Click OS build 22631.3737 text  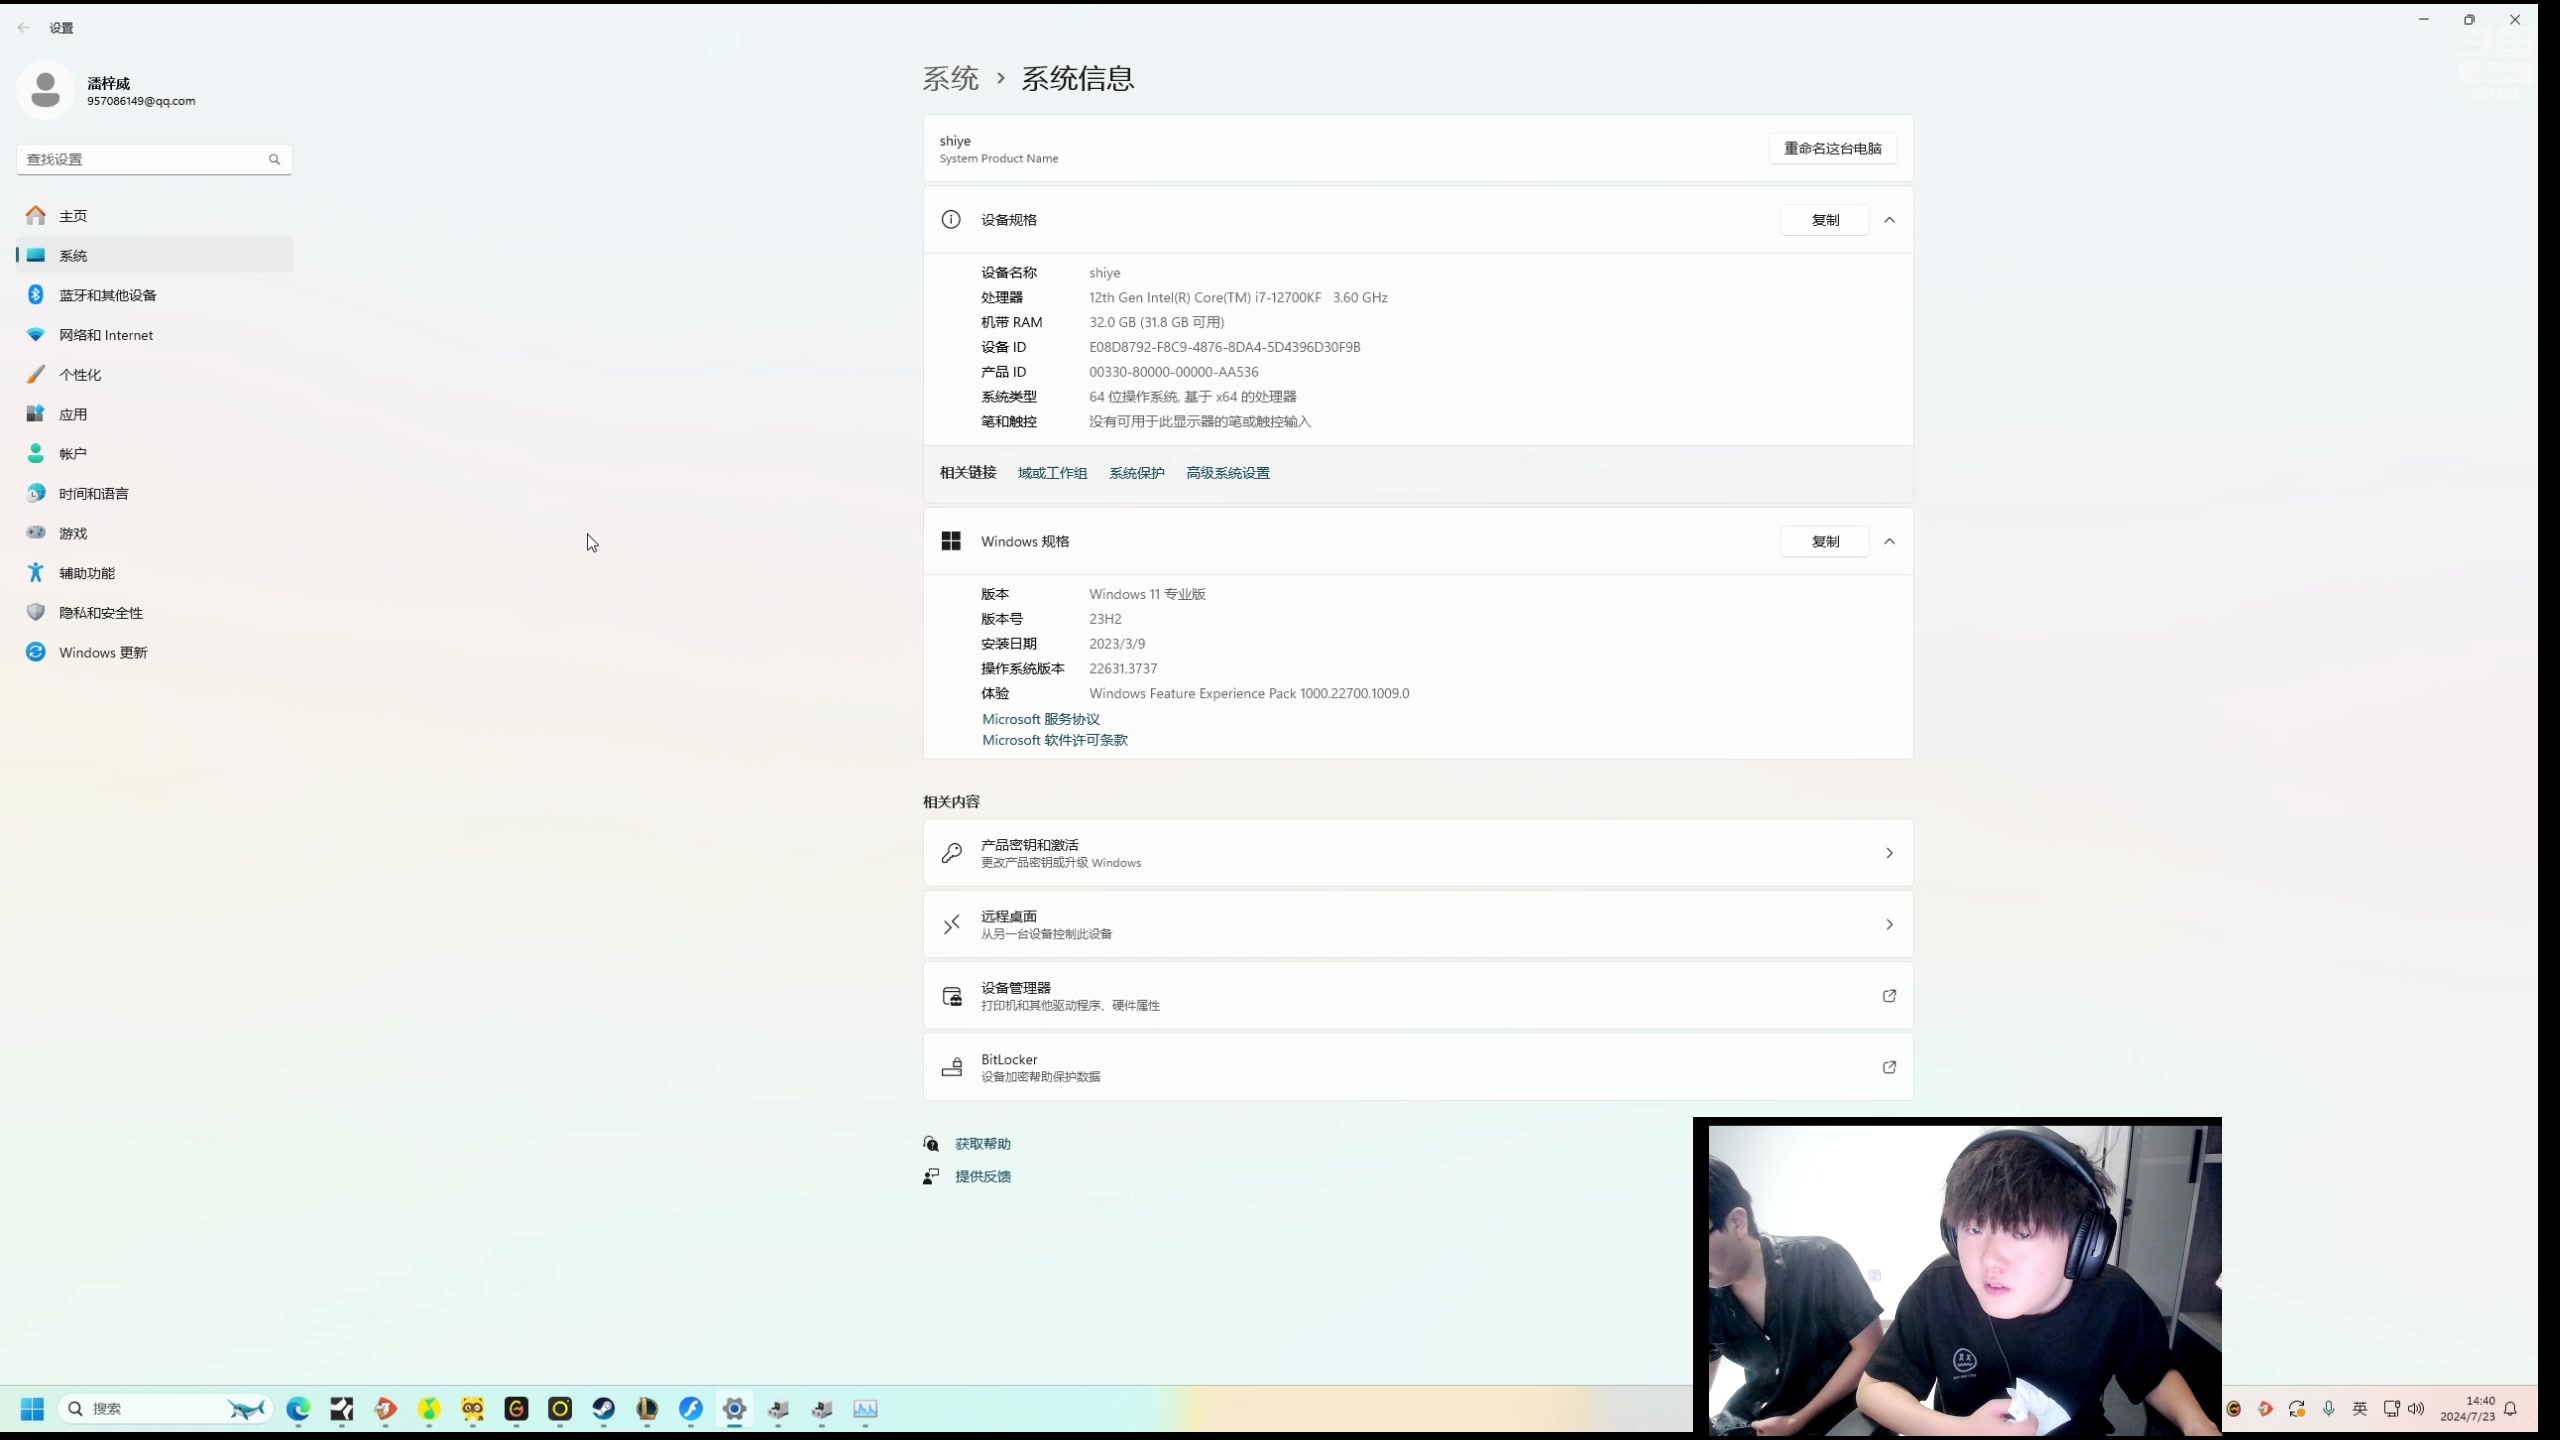1123,668
